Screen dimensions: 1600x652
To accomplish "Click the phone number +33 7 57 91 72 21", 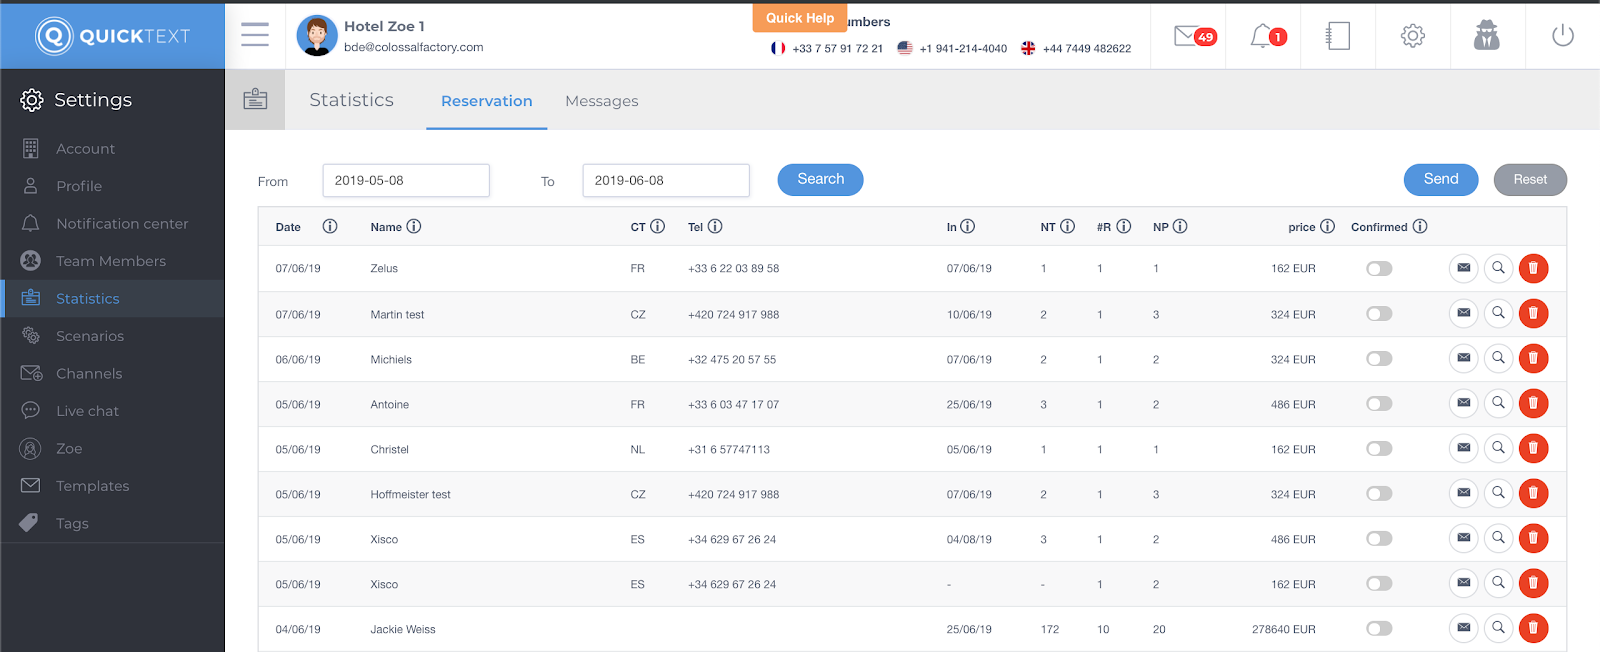I will click(837, 48).
